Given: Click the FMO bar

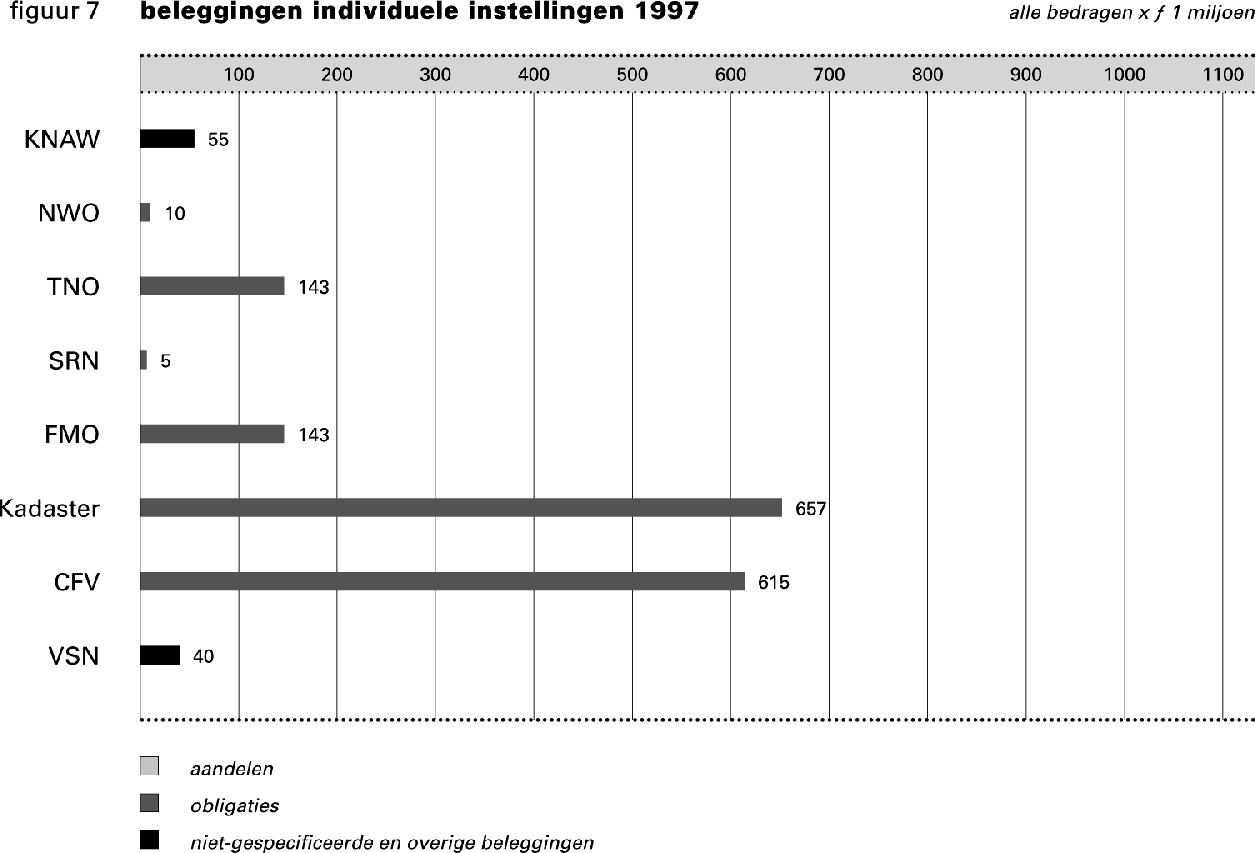Looking at the screenshot, I should click(x=210, y=435).
